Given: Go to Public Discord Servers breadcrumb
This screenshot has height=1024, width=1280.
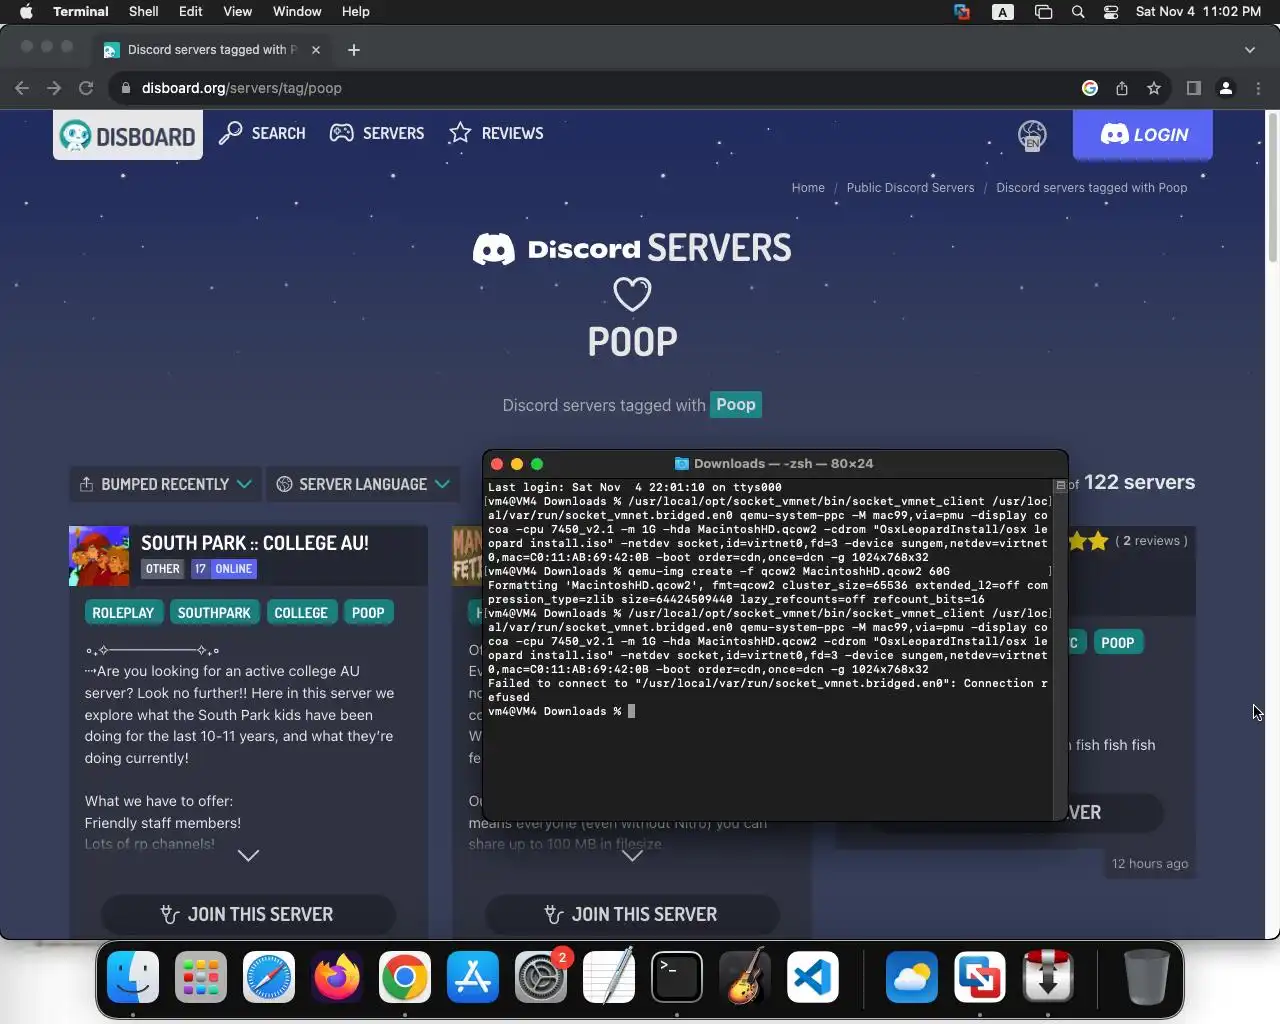Looking at the screenshot, I should [910, 188].
